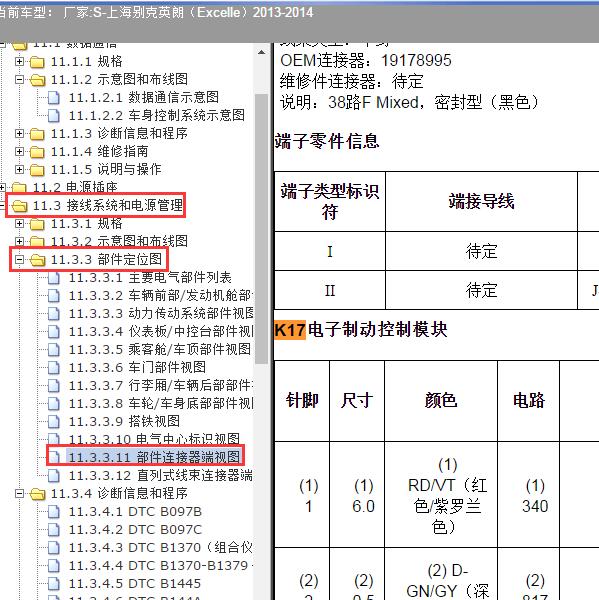Click the tree panel scrollbar thumb
This screenshot has width=599, height=600.
click(x=261, y=229)
